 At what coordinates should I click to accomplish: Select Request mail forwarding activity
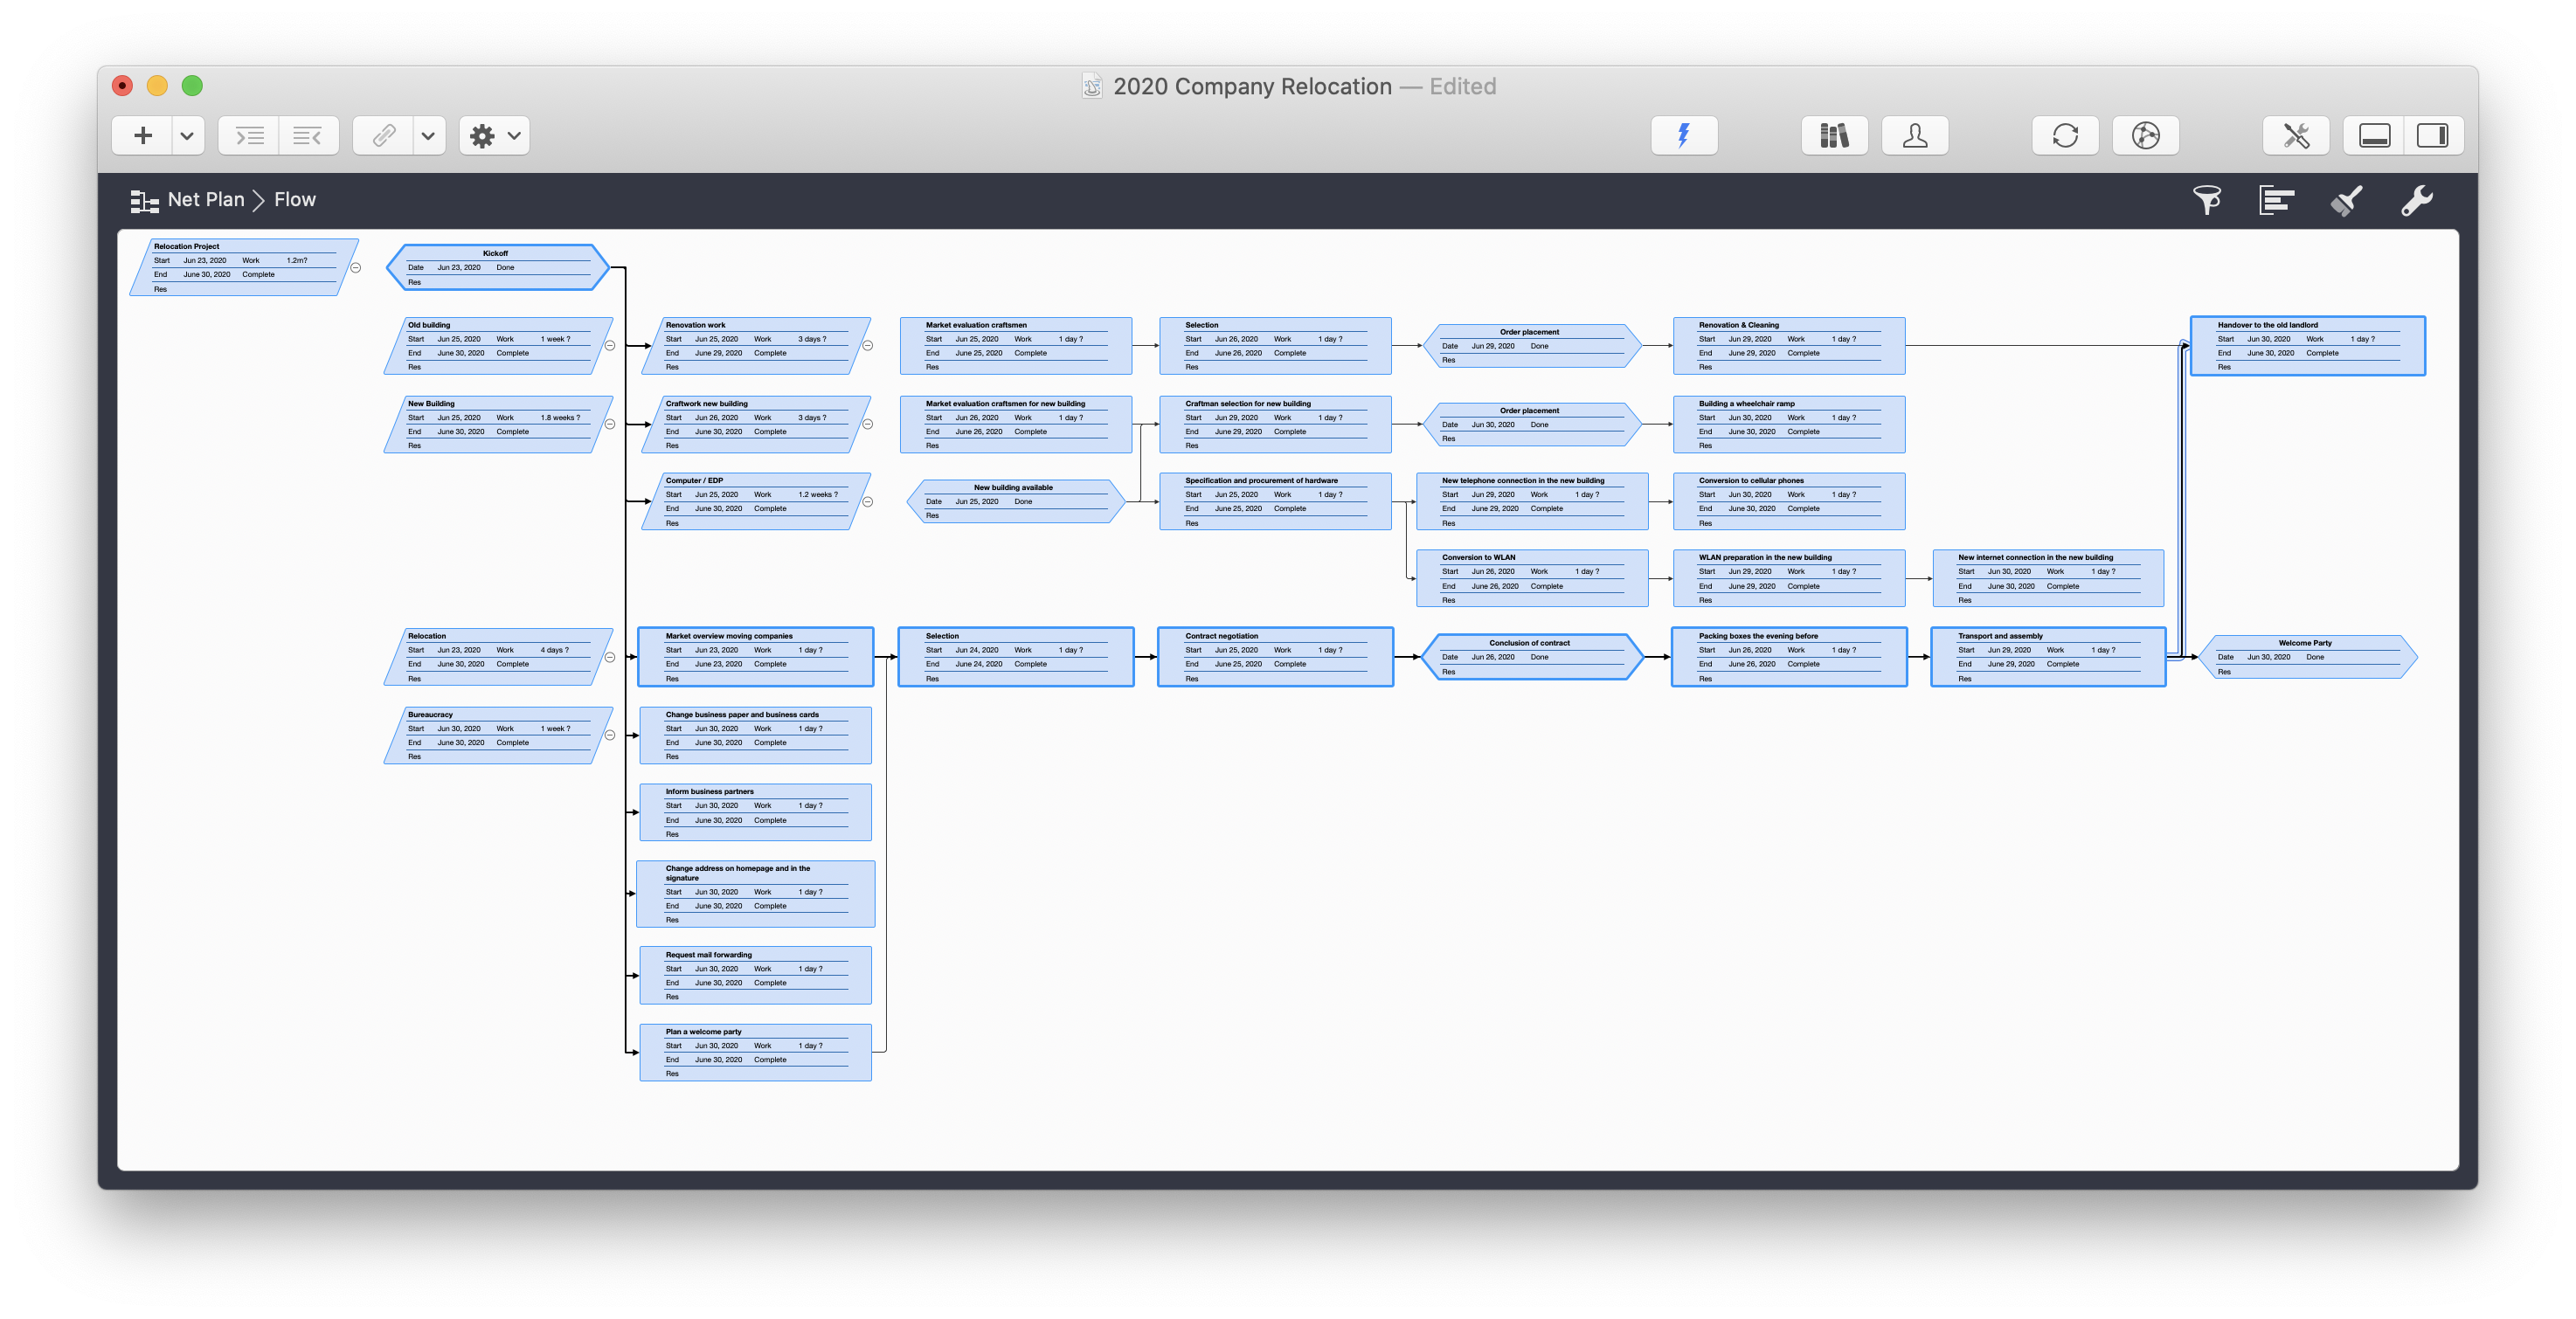(755, 975)
